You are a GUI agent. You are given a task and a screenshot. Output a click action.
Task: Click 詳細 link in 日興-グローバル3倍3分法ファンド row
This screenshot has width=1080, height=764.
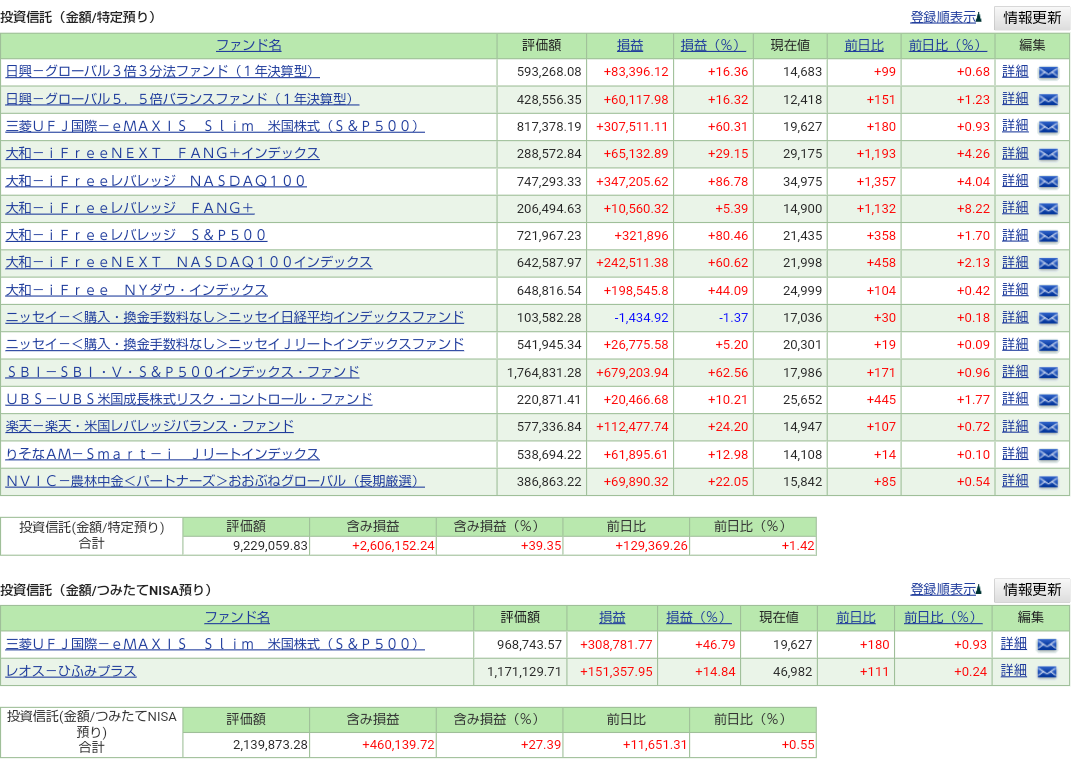(1015, 71)
